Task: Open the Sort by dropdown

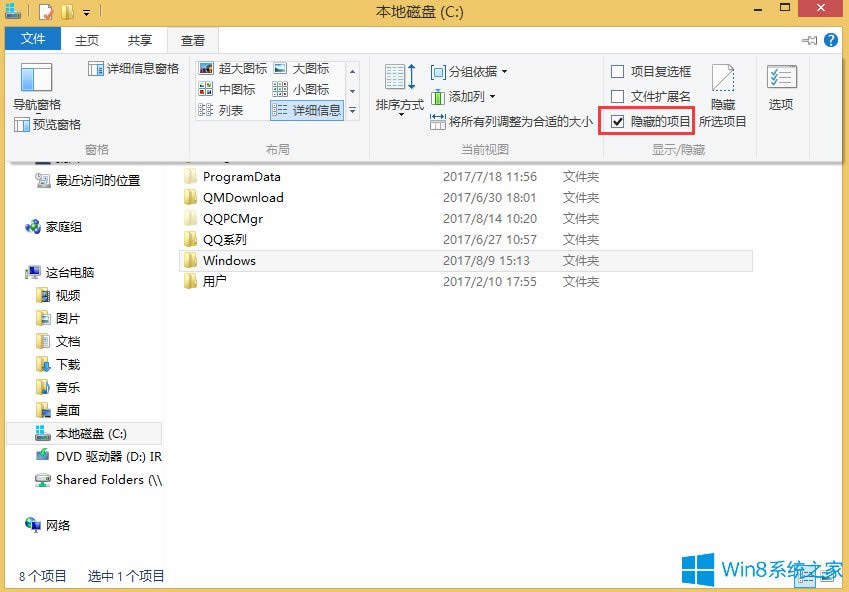Action: pos(399,95)
